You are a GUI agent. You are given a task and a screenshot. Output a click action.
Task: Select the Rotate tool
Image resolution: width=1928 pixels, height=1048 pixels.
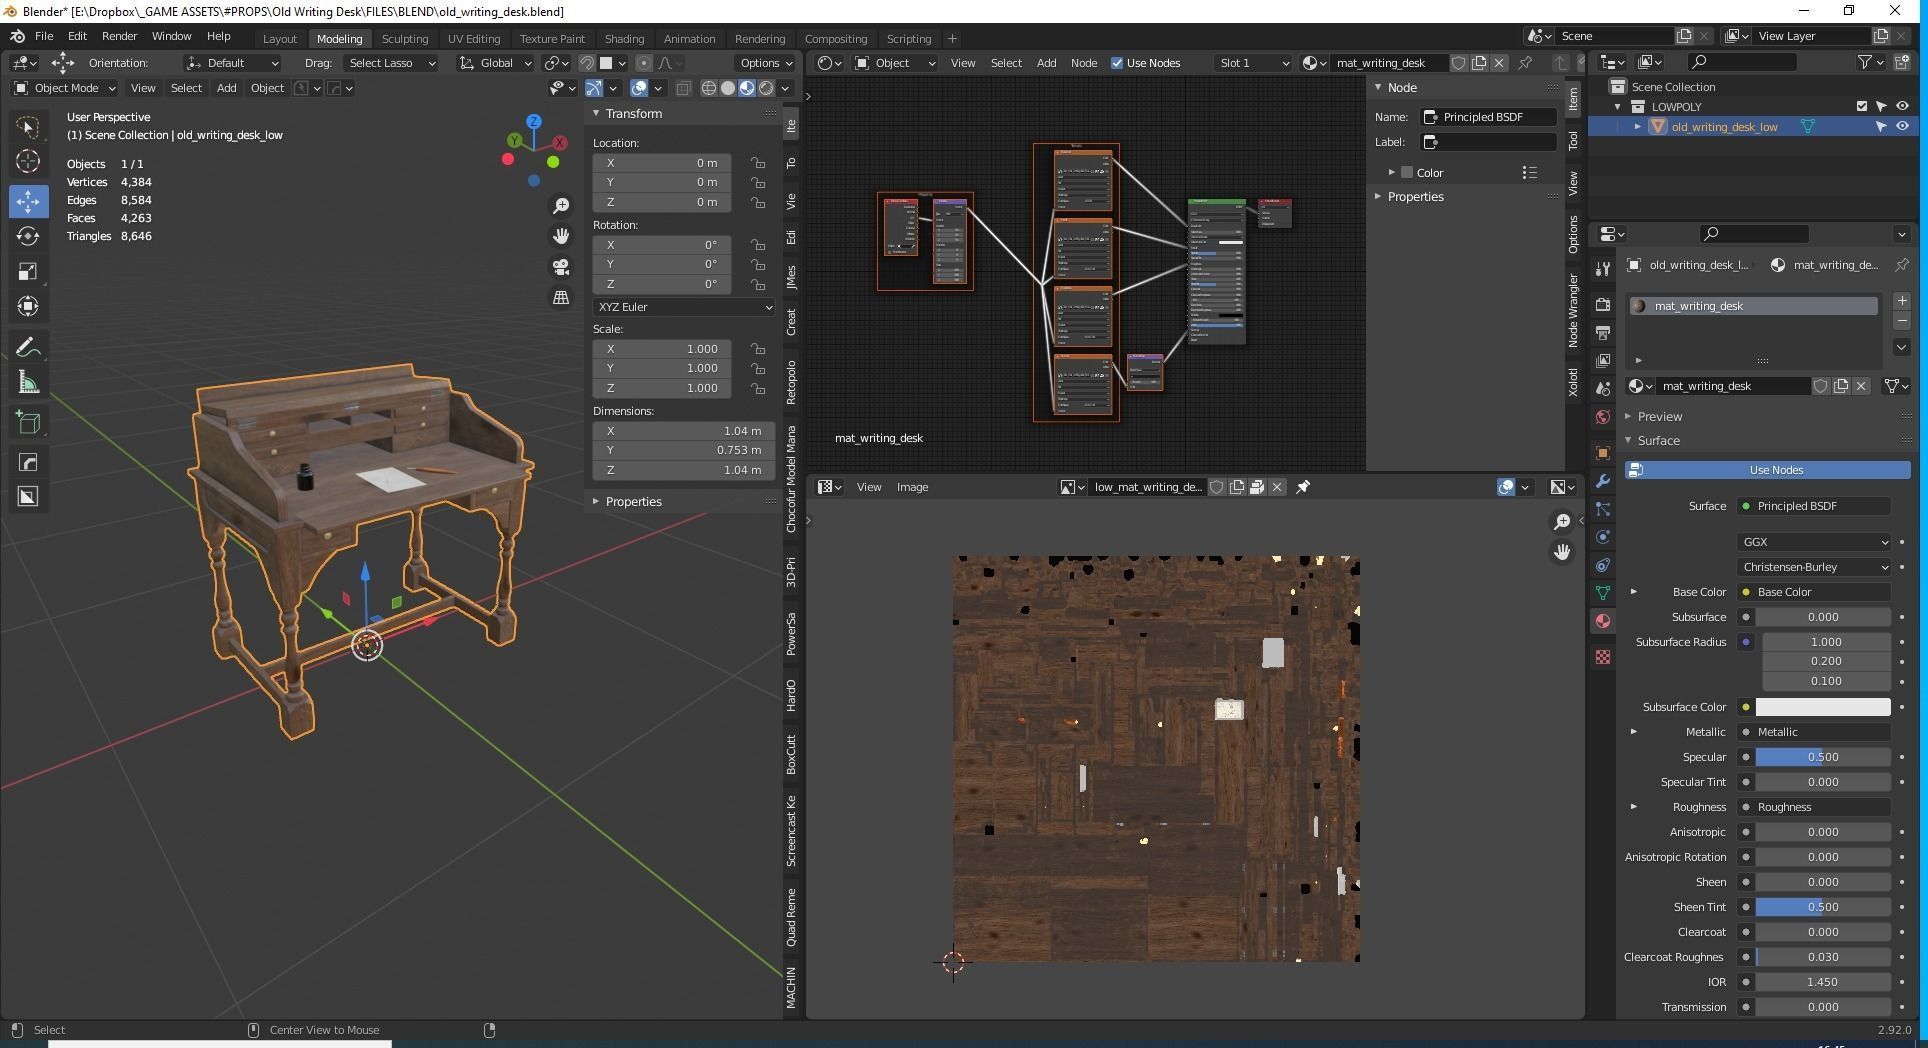point(28,236)
